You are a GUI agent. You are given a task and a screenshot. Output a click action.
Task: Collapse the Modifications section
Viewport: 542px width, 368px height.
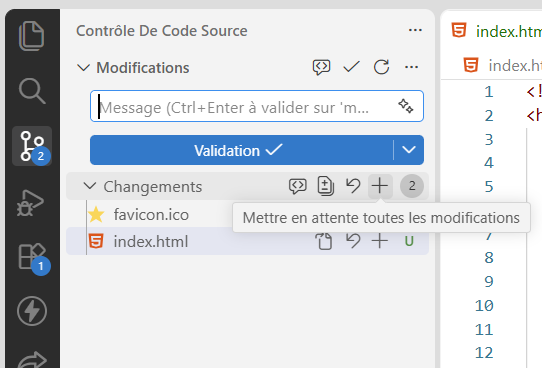tap(83, 67)
